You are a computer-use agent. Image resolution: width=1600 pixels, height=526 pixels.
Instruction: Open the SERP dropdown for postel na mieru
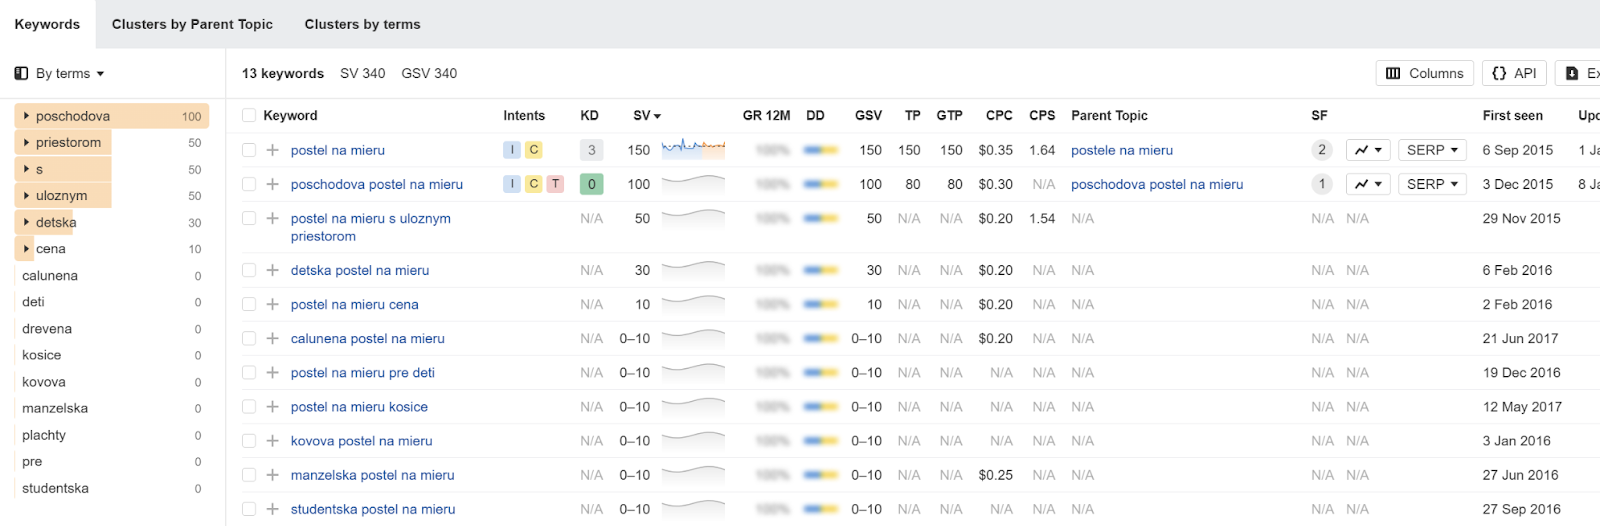[x=1432, y=150]
